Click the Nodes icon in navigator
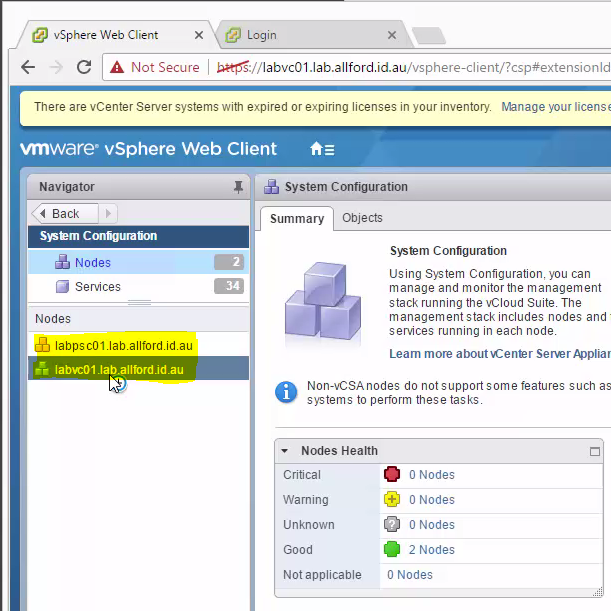Image resolution: width=611 pixels, height=611 pixels. click(x=62, y=262)
